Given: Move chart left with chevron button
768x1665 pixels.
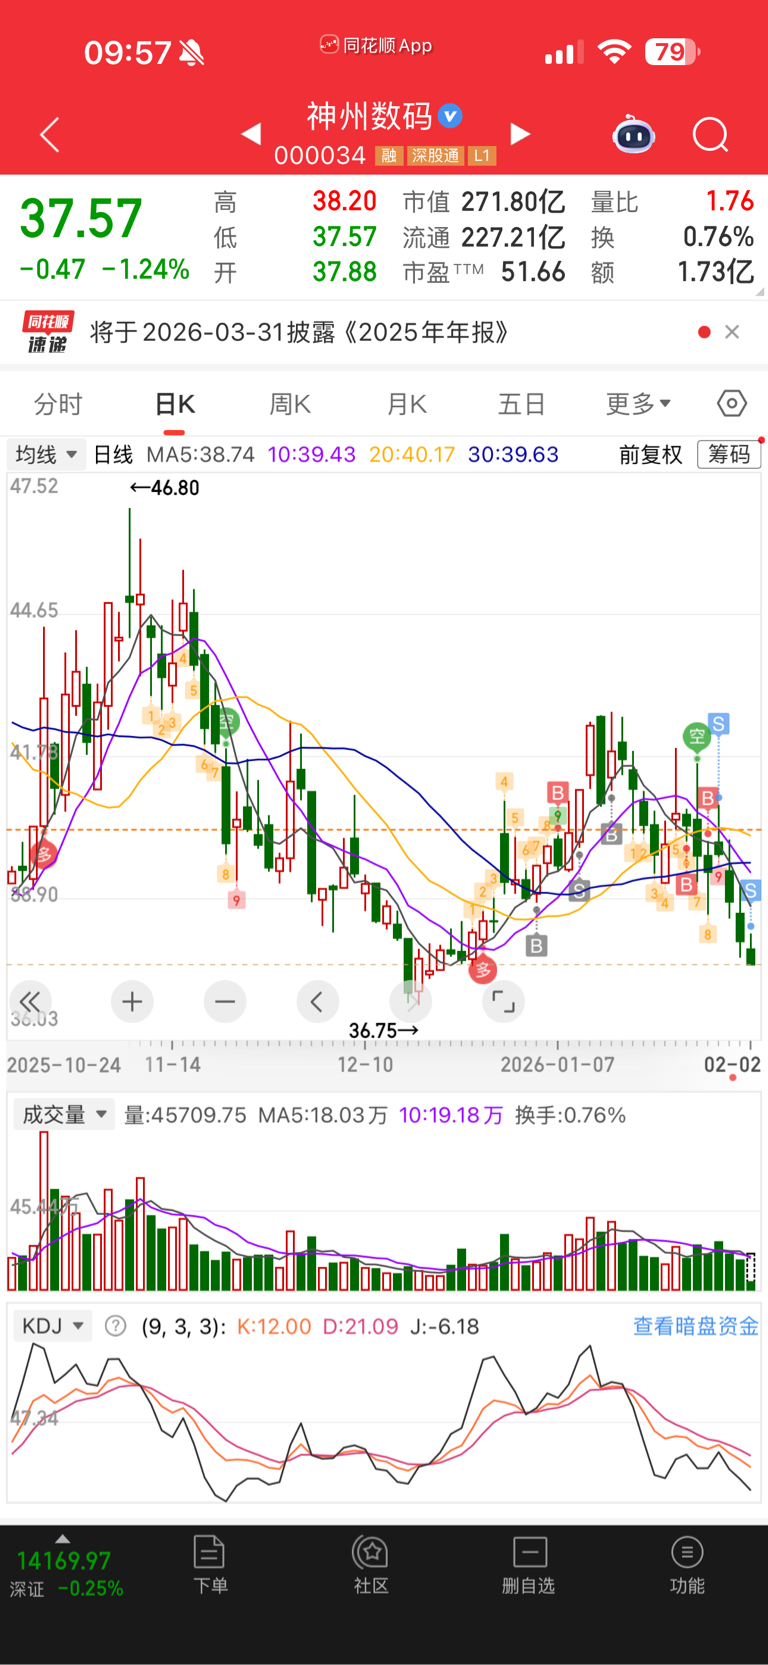Looking at the screenshot, I should coord(317,1001).
